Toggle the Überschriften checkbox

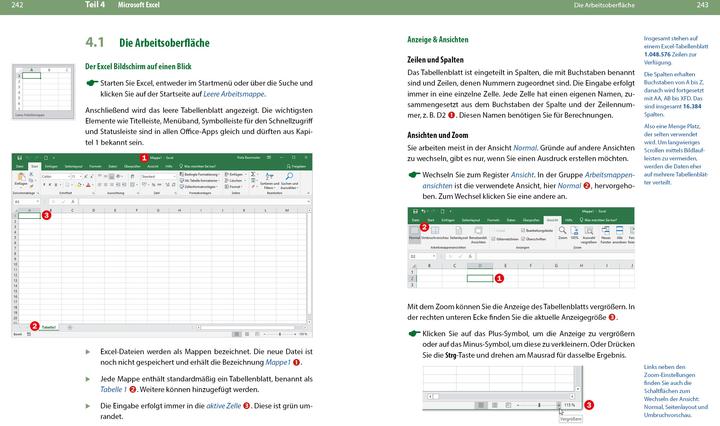524,239
